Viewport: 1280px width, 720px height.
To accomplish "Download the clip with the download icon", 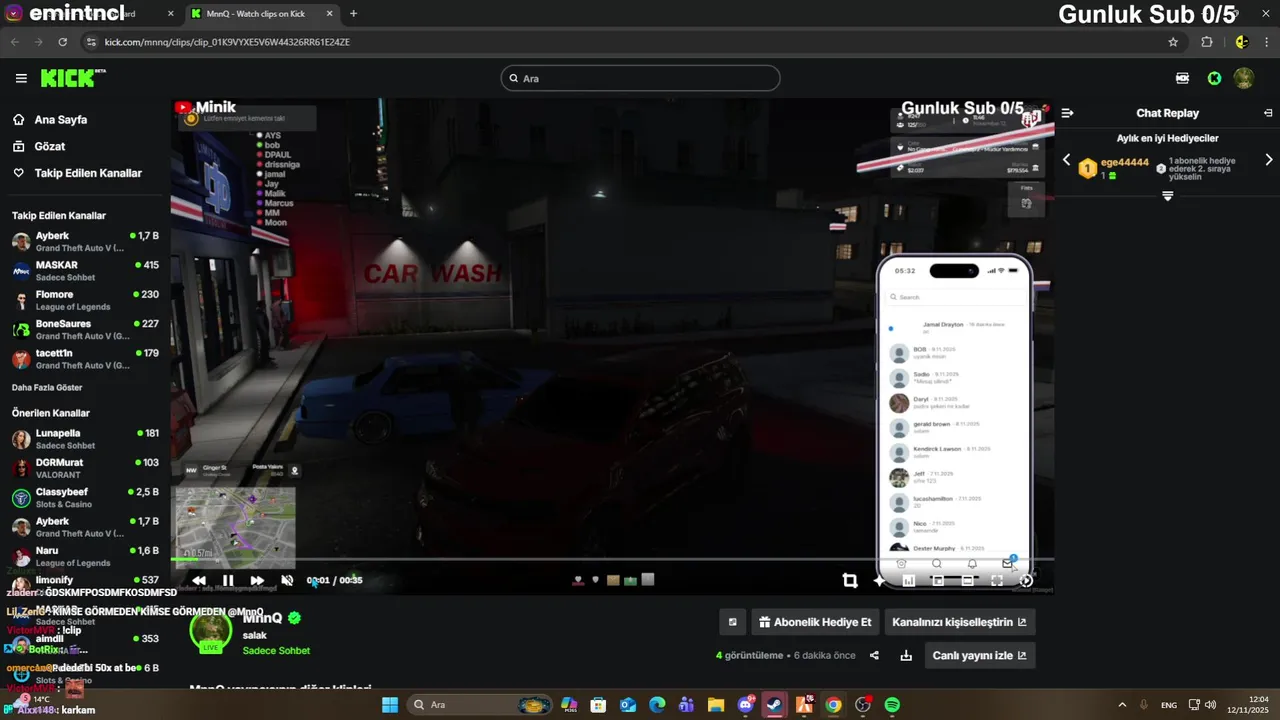I will point(906,656).
